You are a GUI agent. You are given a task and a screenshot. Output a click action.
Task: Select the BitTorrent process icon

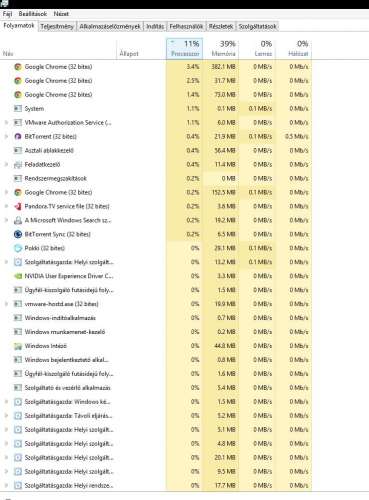click(18, 136)
